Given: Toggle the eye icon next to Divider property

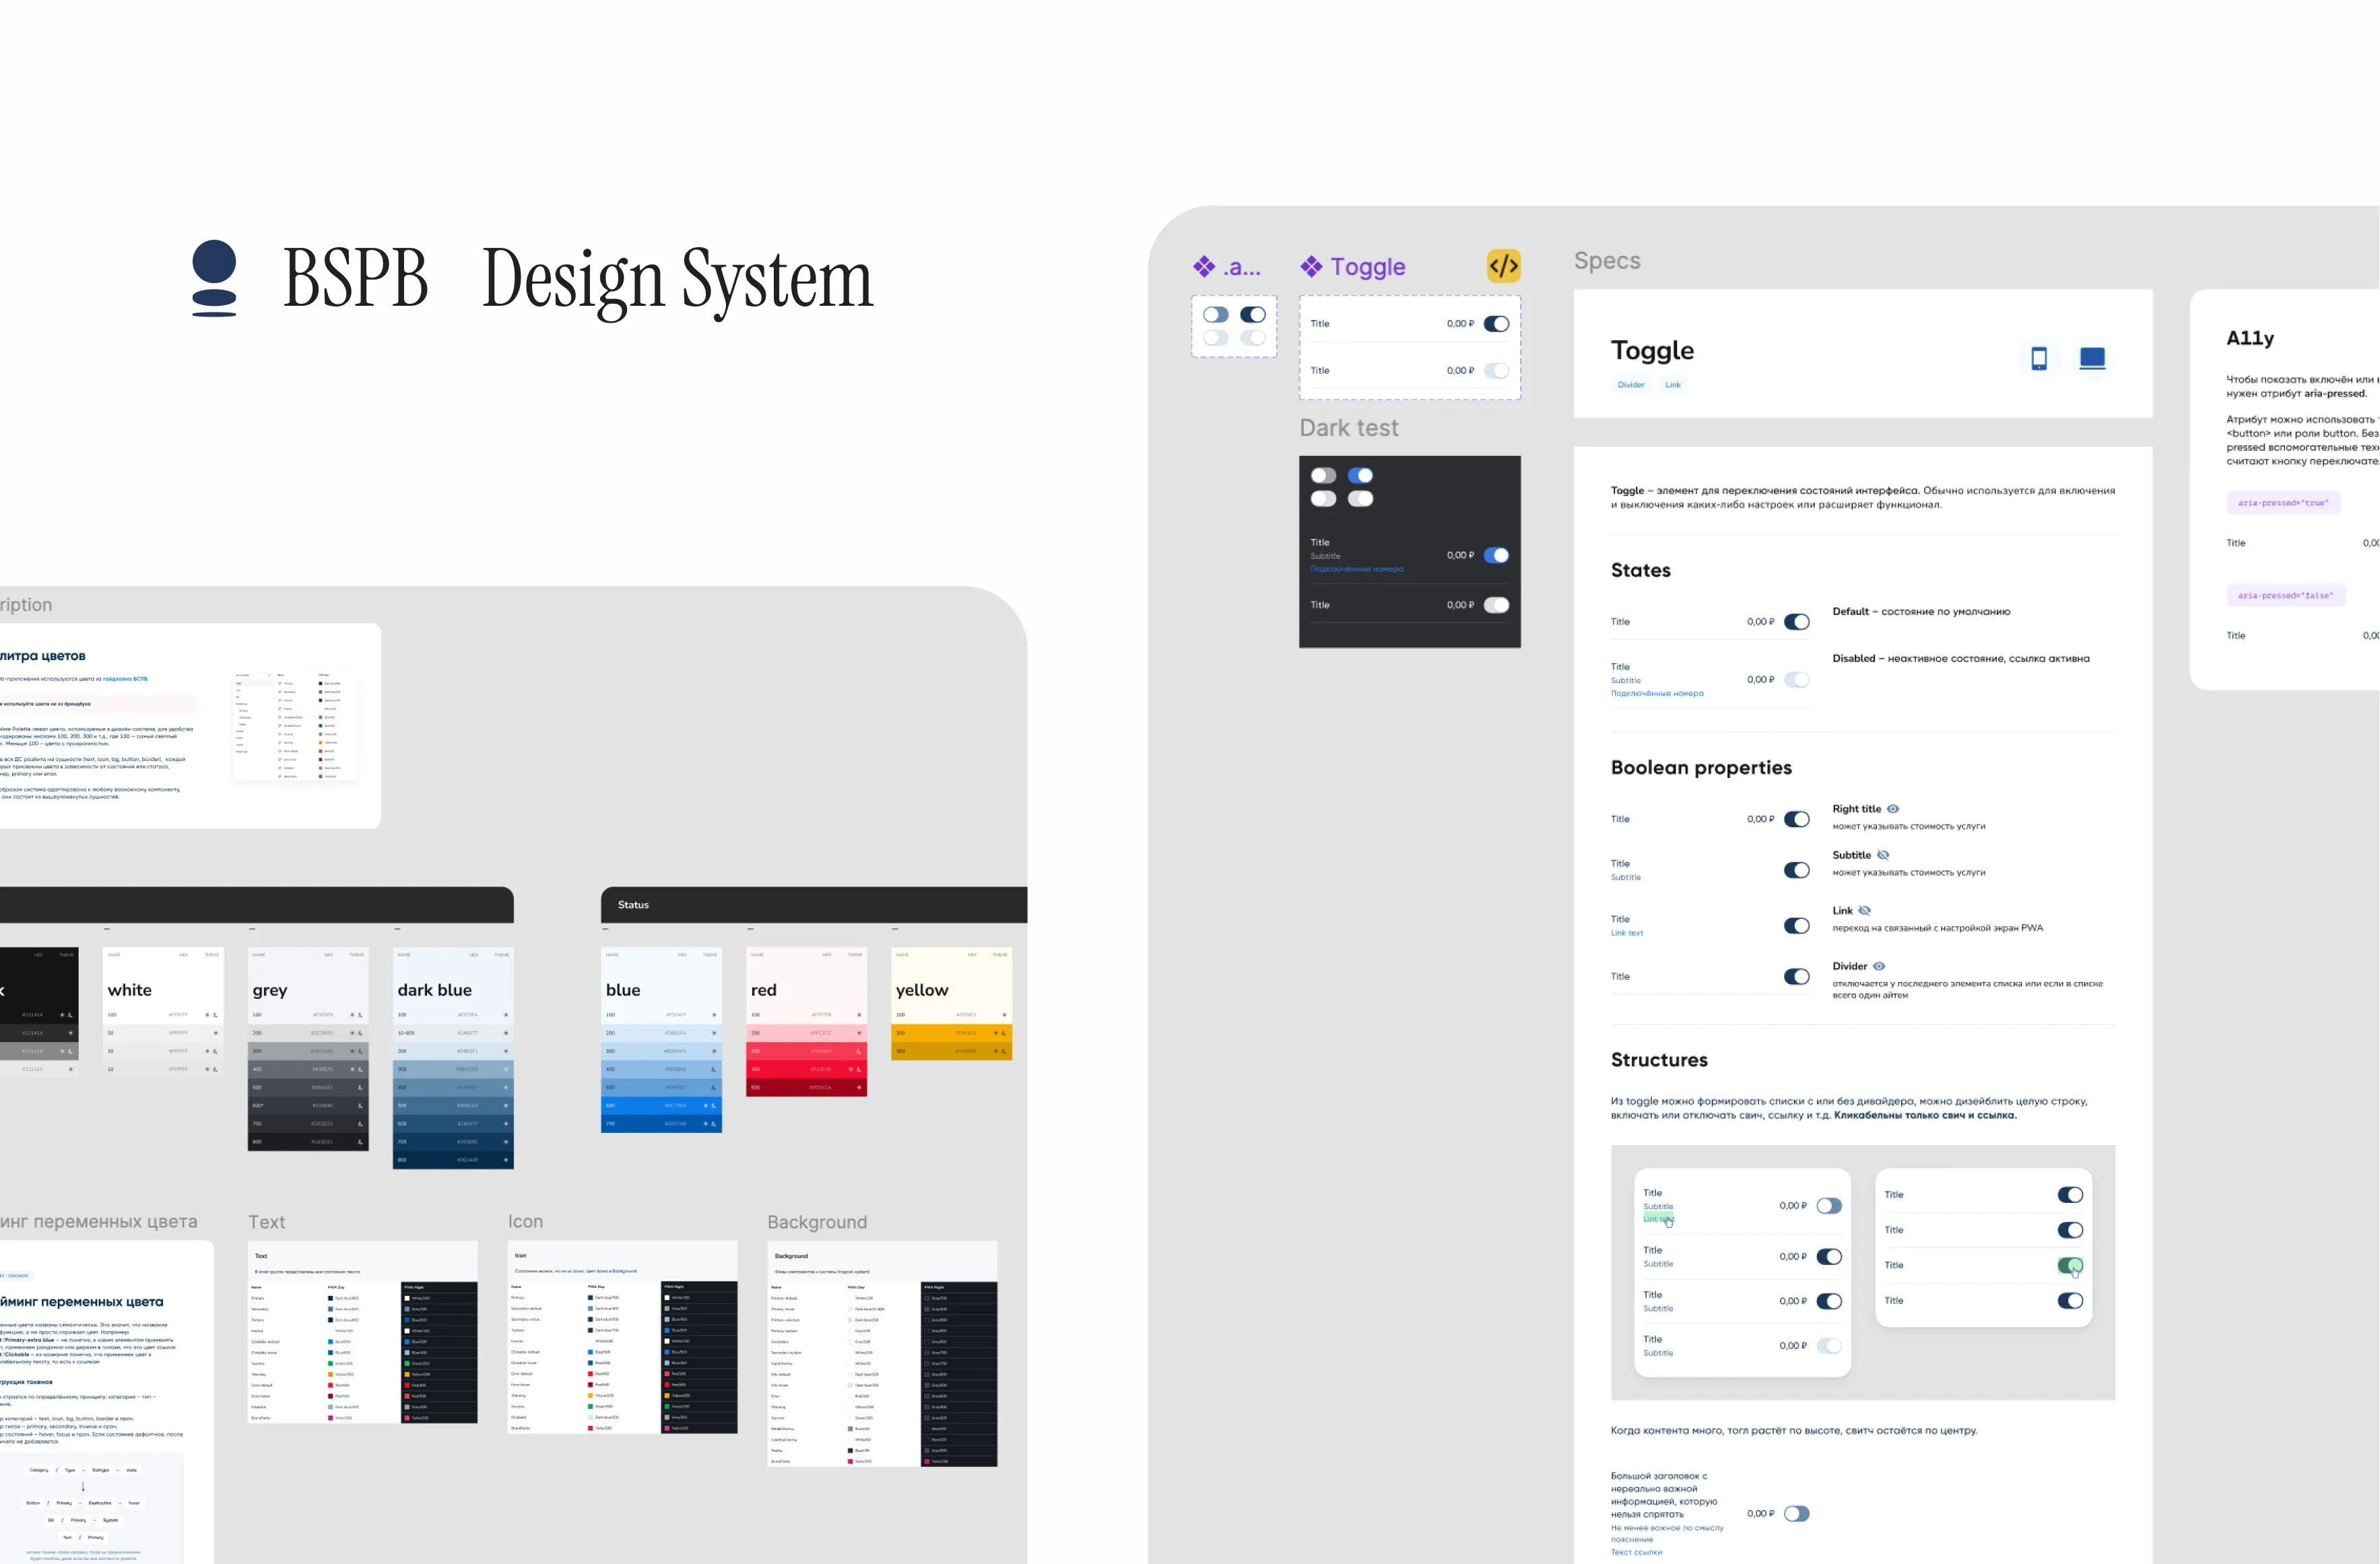Looking at the screenshot, I should [x=1879, y=966].
